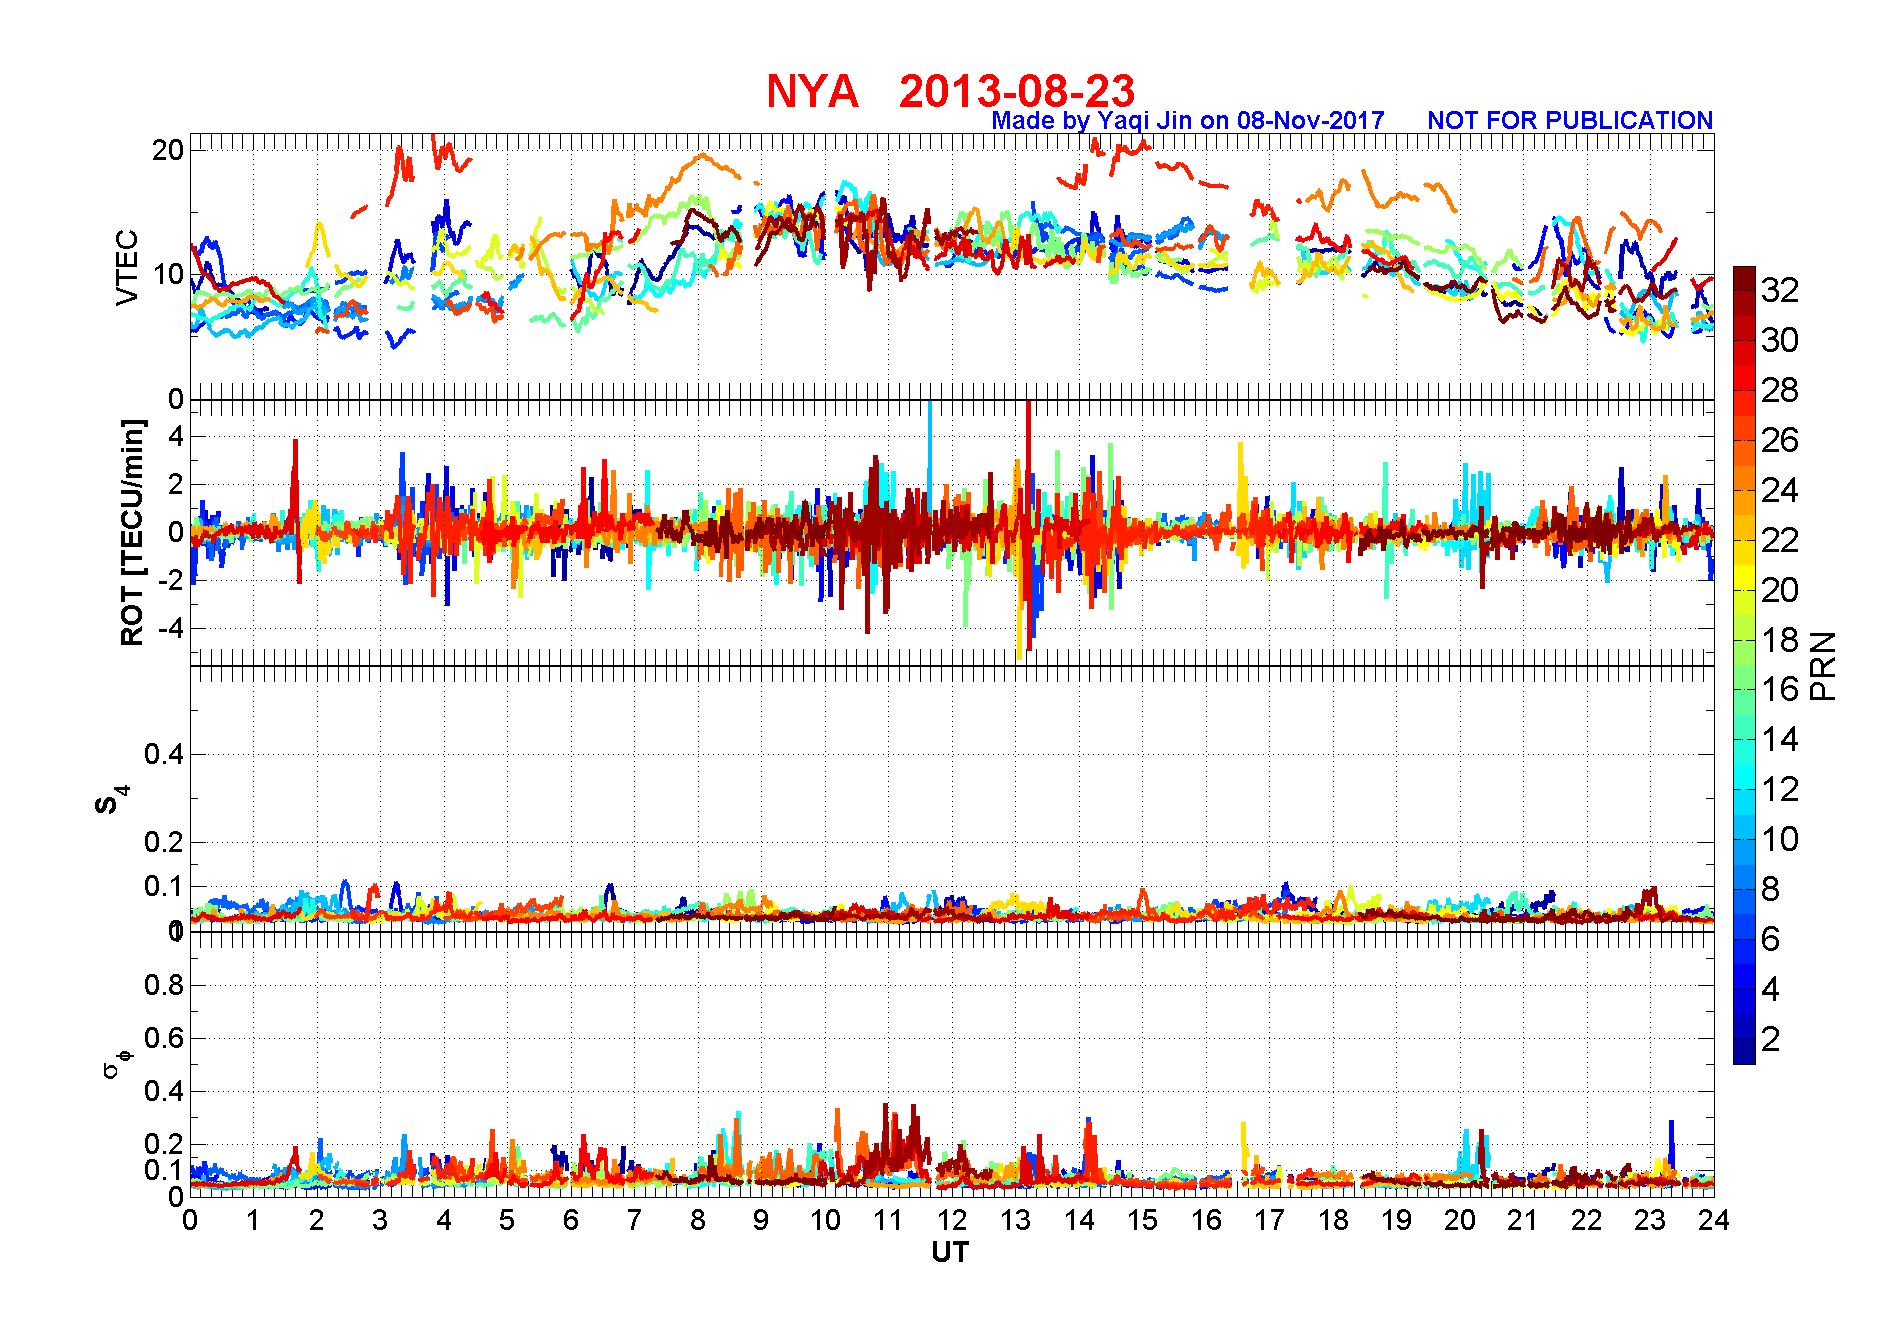Select the "UT" x-axis label
Image resolution: width=1904 pixels, height=1330 pixels.
point(950,1252)
